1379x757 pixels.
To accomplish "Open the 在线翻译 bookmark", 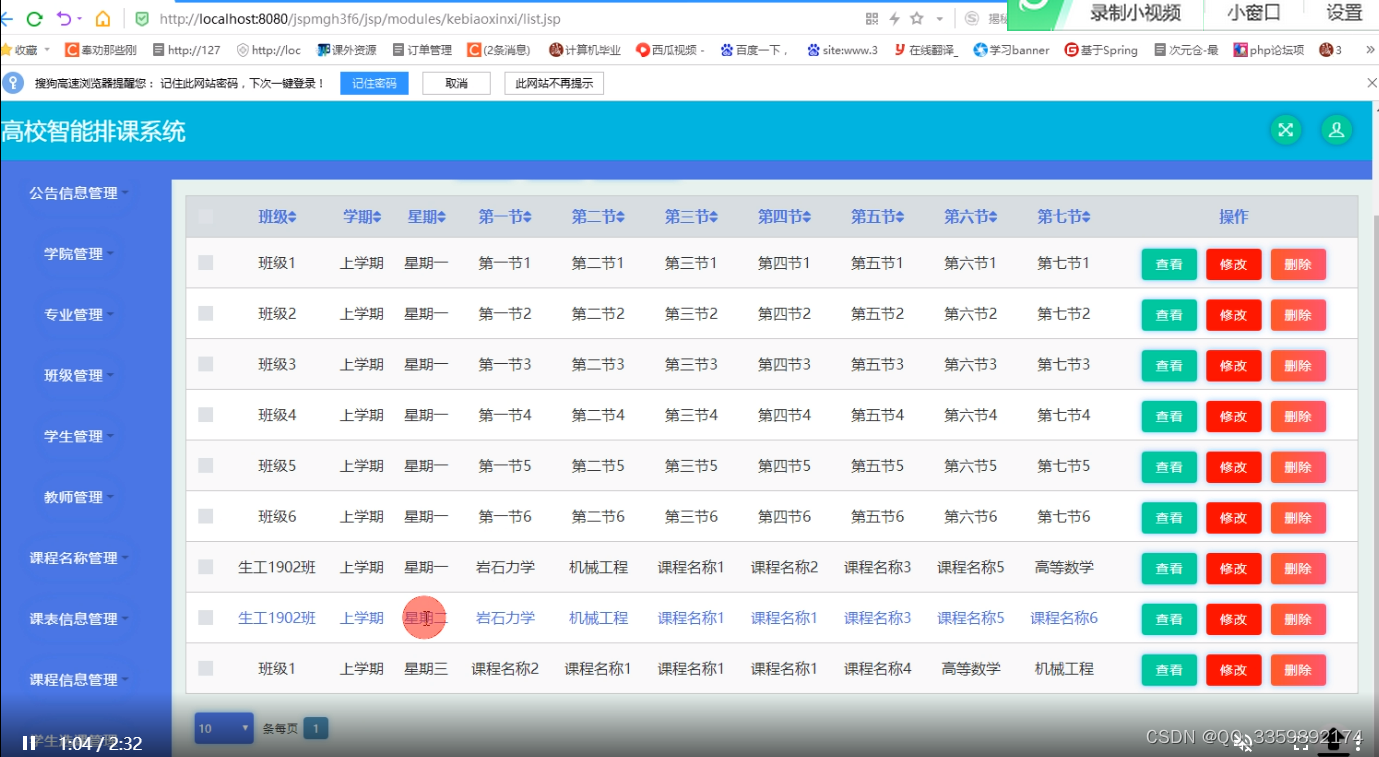I will click(x=926, y=50).
